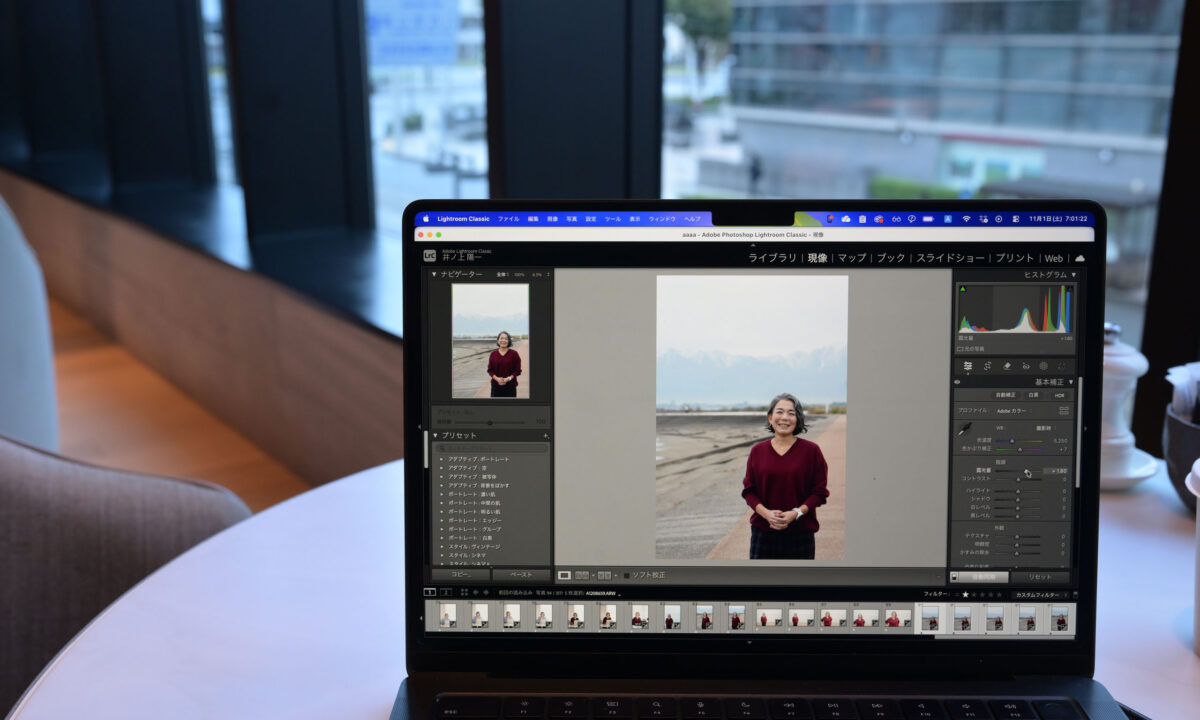Screen dimensions: 1200x720
Task: Open the カスタムフィルター dropdown
Action: tap(1040, 595)
